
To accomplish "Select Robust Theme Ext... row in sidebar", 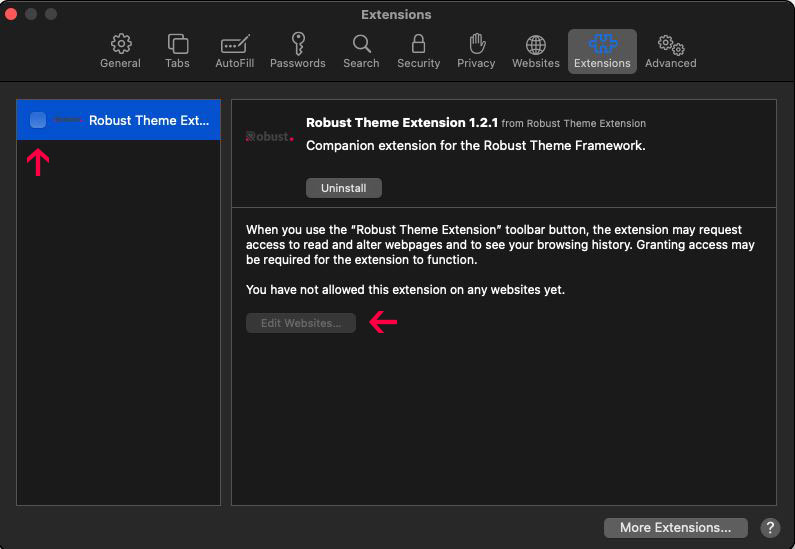I will 119,120.
